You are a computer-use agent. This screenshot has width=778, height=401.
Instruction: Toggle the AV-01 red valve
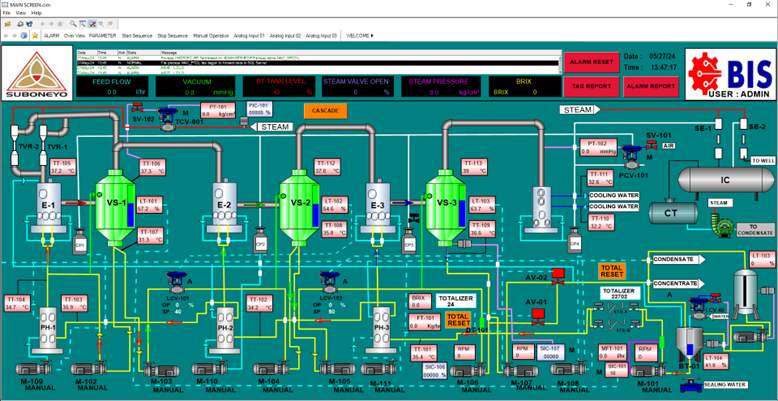pos(539,314)
